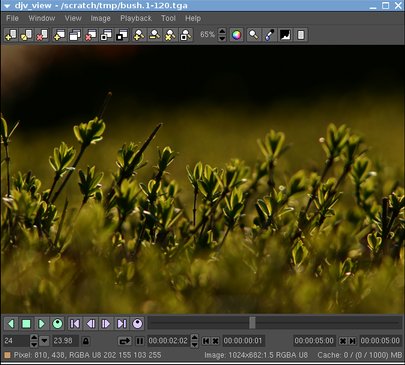The image size is (405, 365).
Task: Jump to the start frame
Action: tap(75, 324)
